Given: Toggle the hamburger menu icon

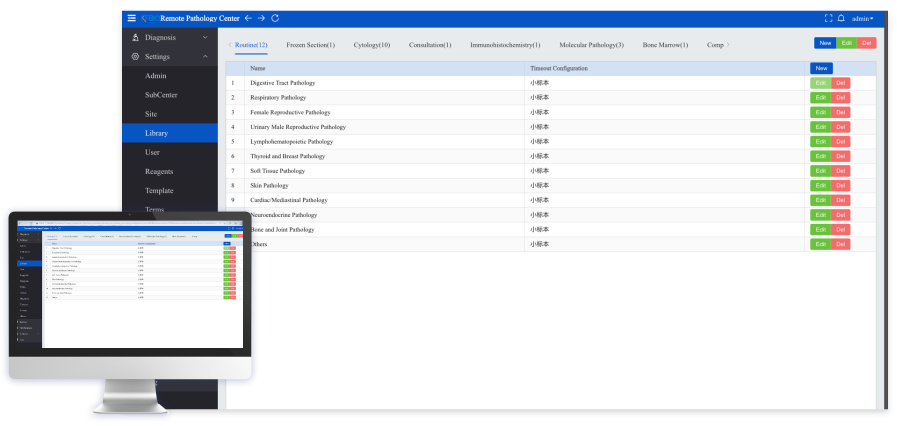Looking at the screenshot, I should pyautogui.click(x=132, y=18).
